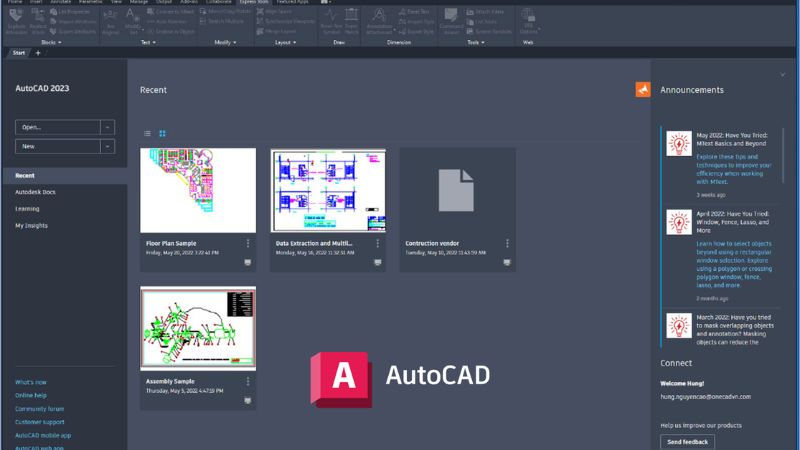Click the orange notification icon beside Announcements
Image resolution: width=800 pixels, height=450 pixels.
643,89
